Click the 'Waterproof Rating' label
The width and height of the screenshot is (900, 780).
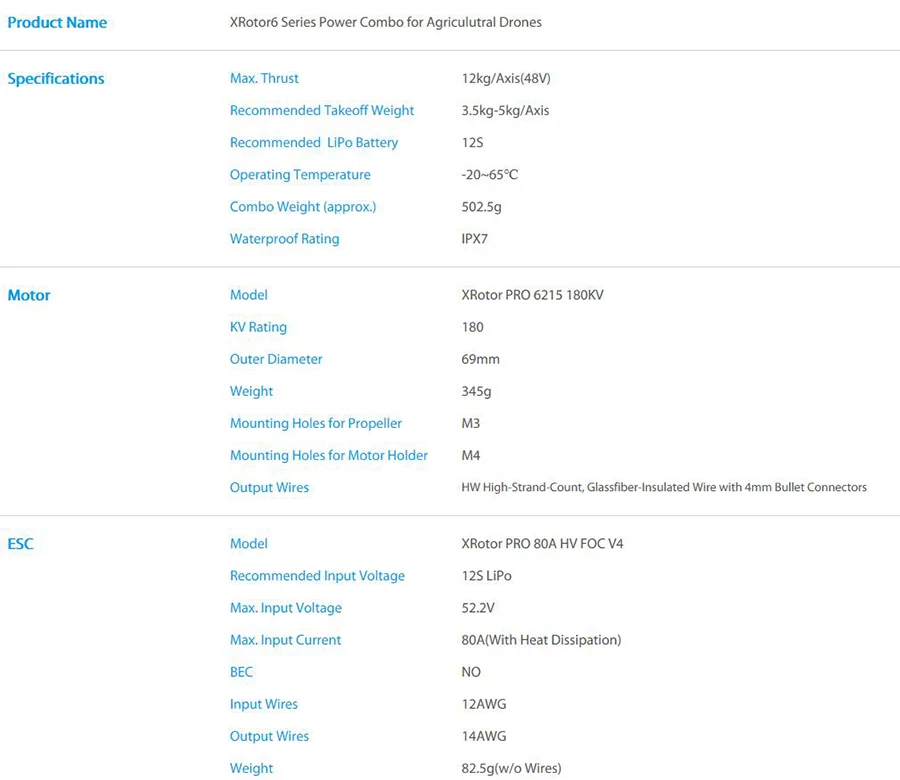[285, 239]
